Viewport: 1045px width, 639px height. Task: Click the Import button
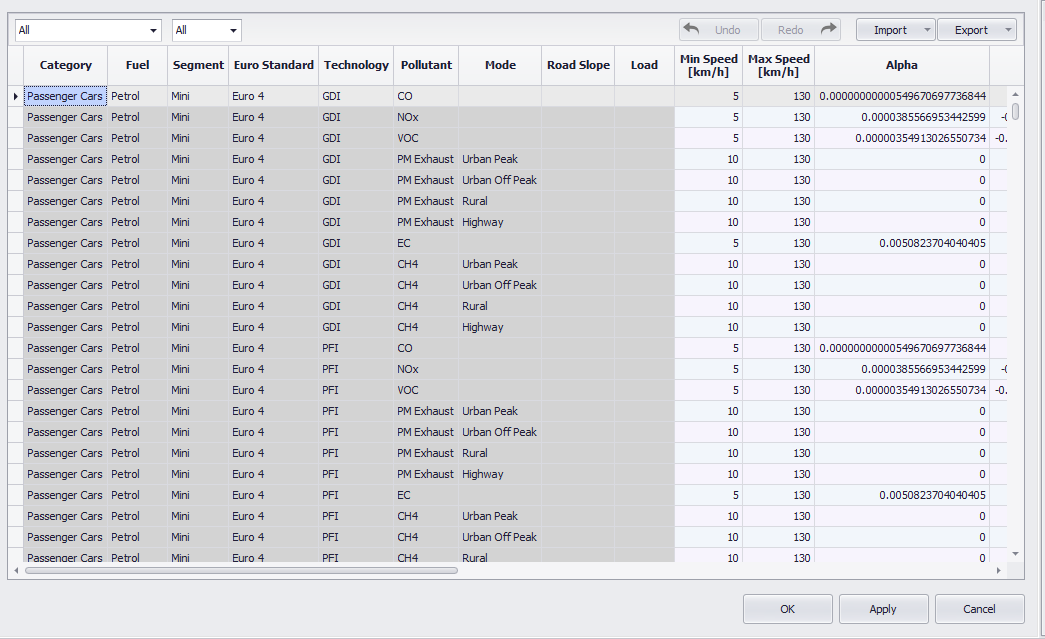889,29
